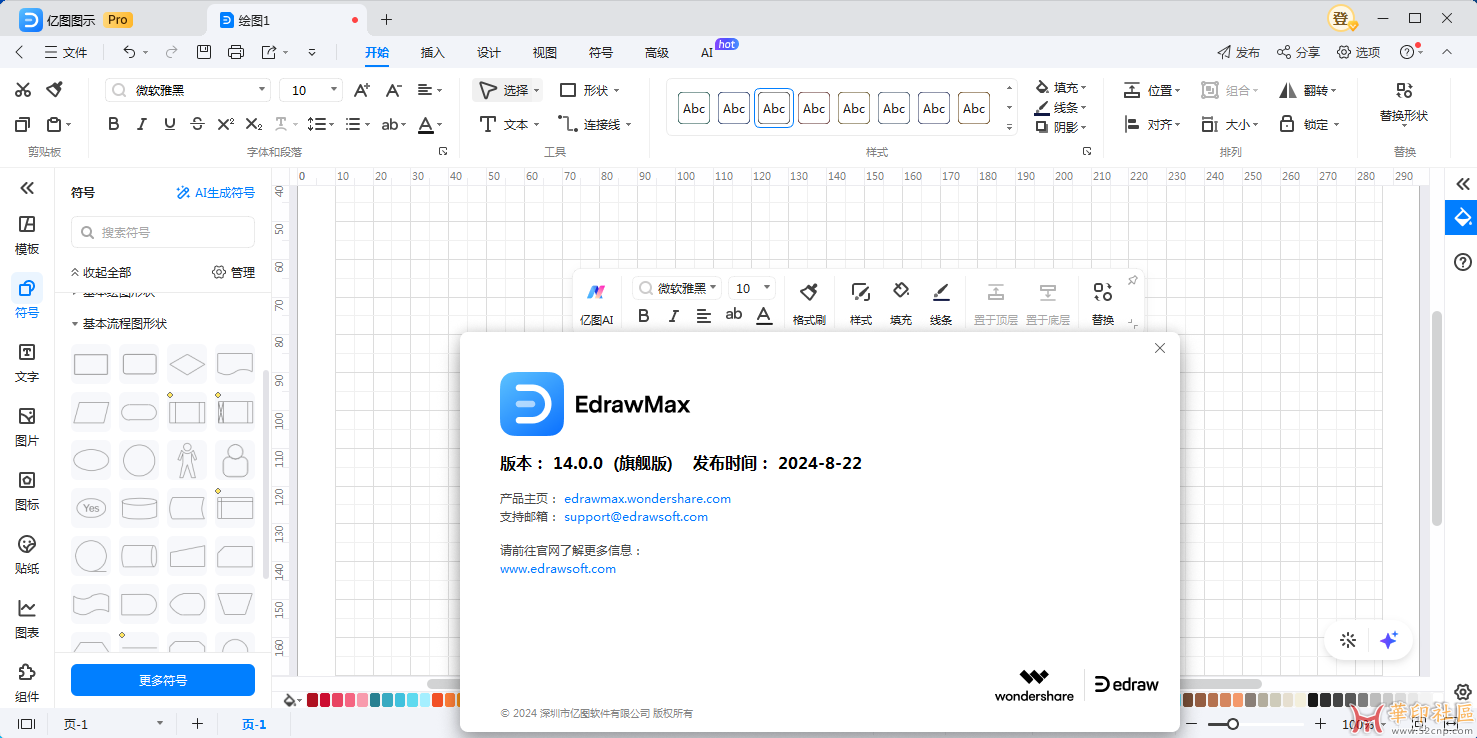Pick the first dark red palette swatch
This screenshot has width=1477, height=738.
313,700
